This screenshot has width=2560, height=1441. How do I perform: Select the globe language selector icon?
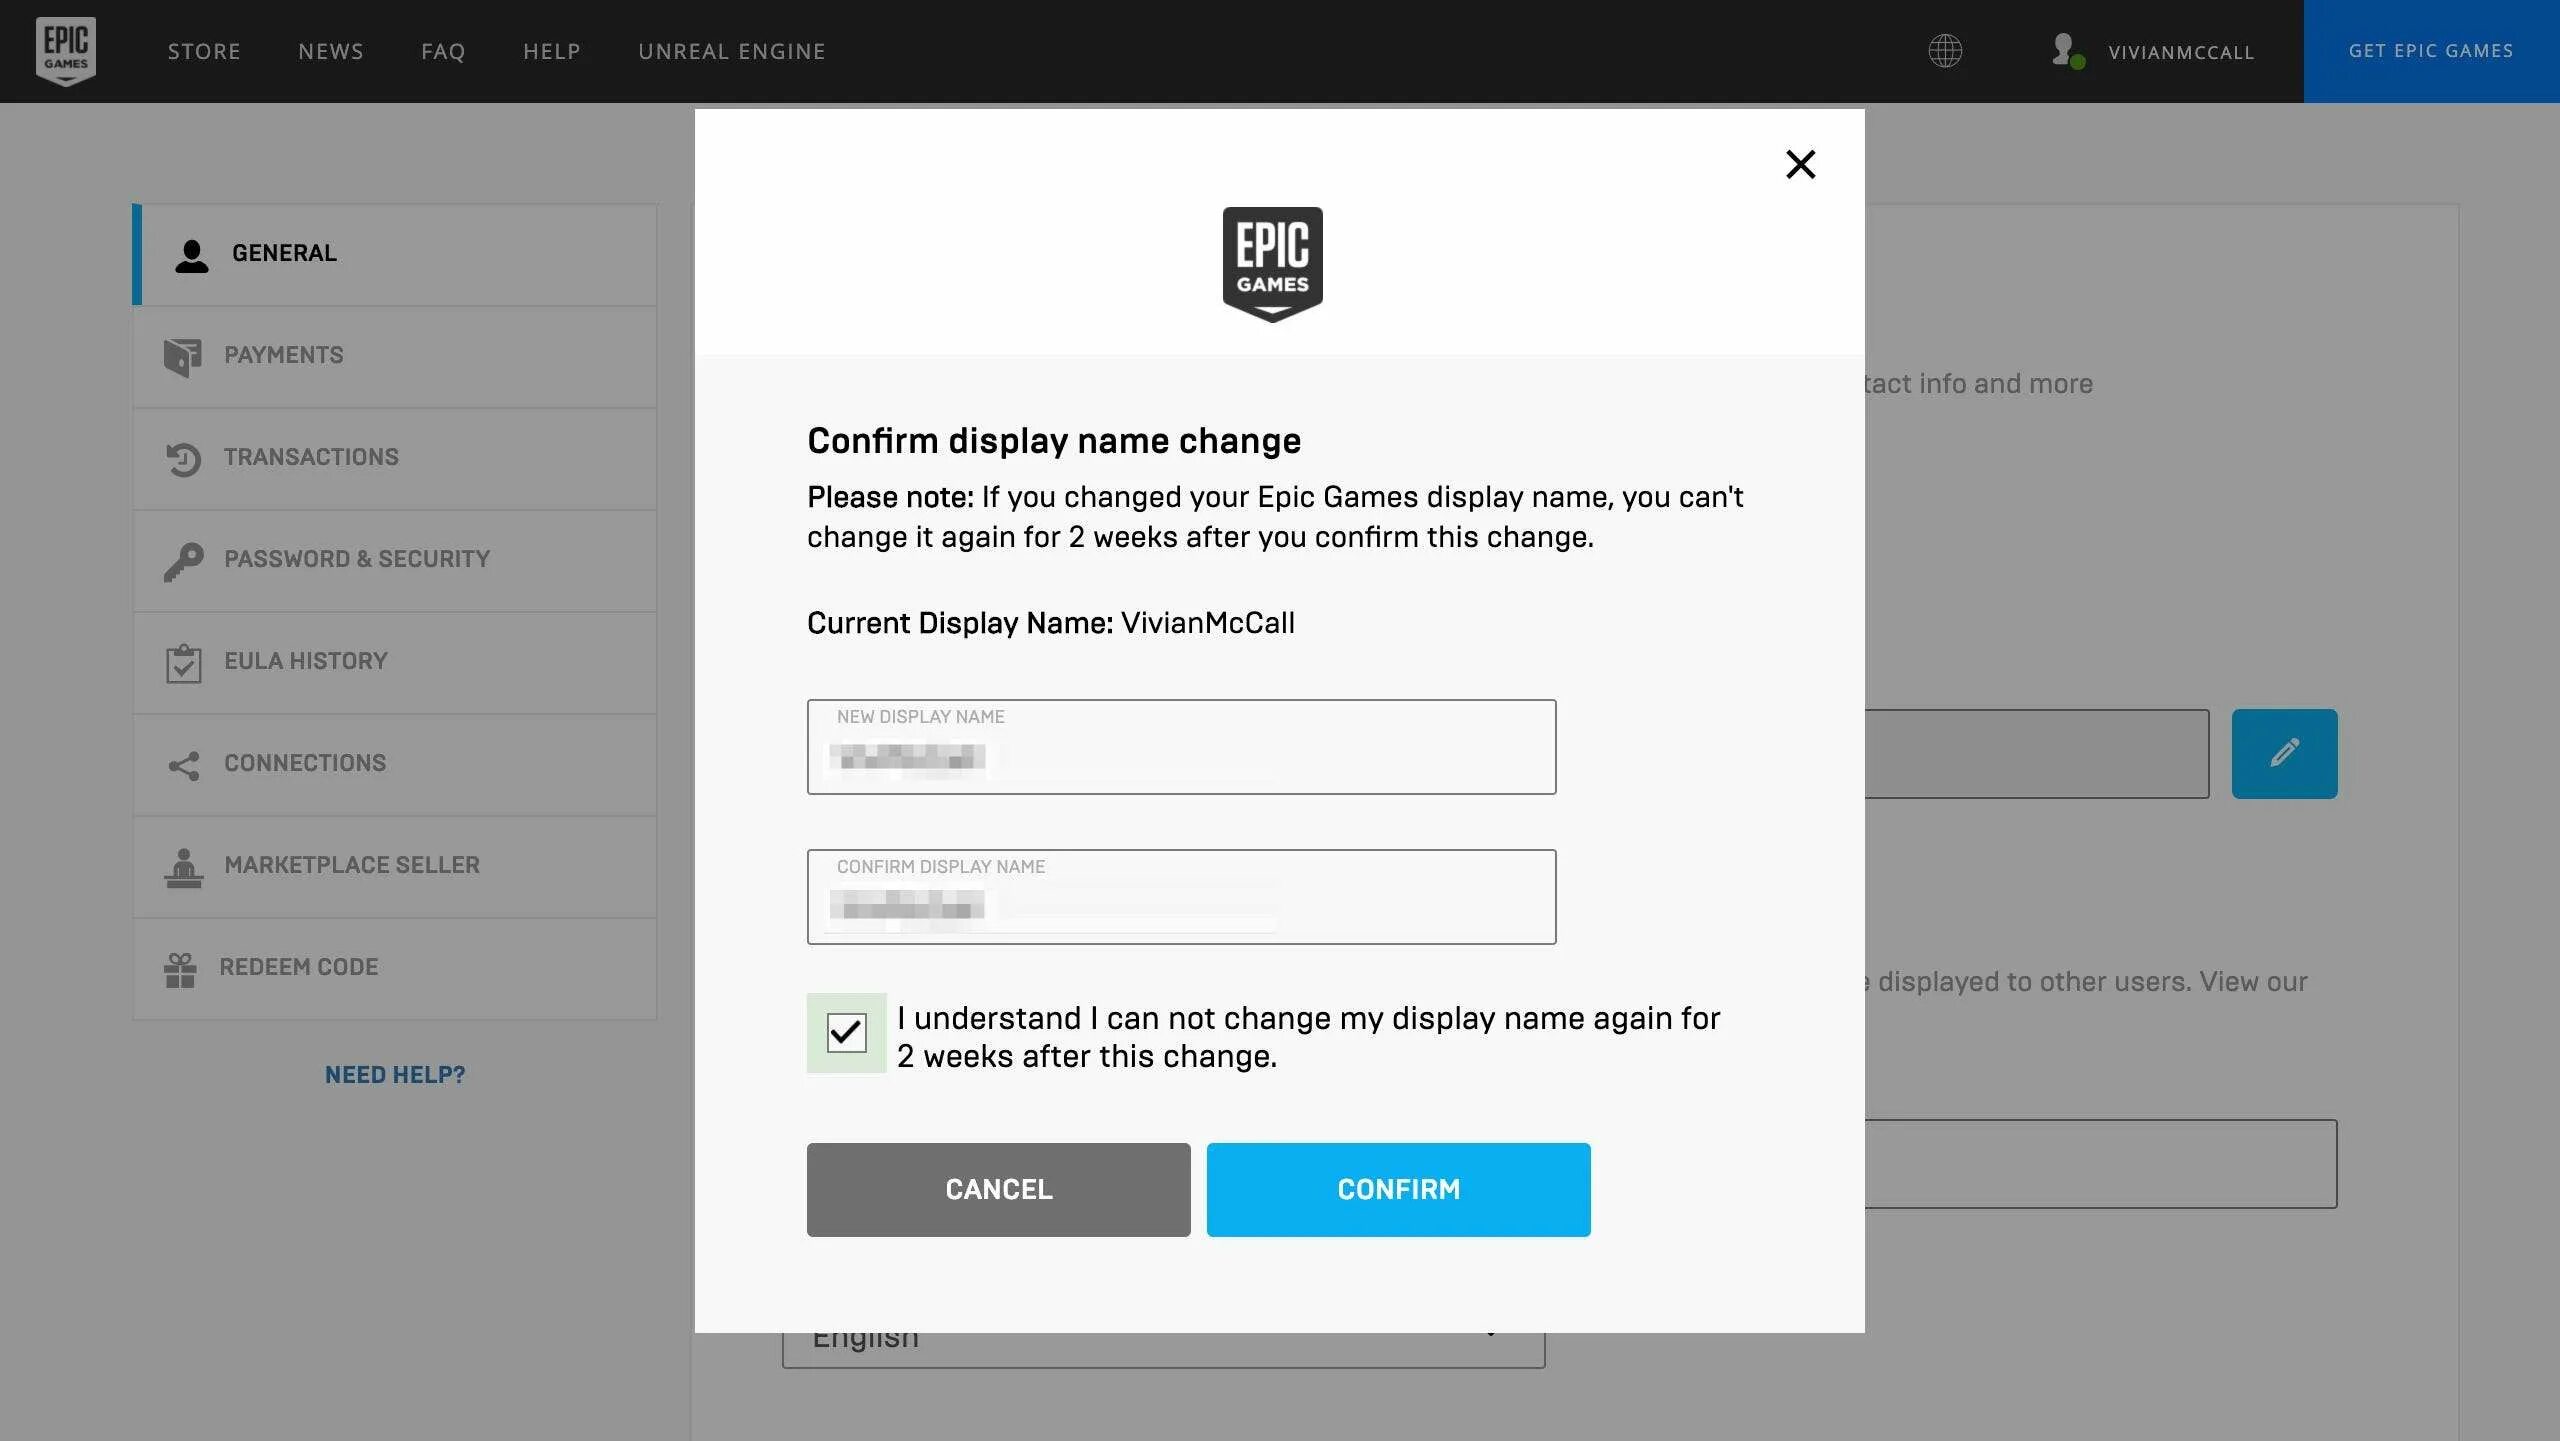click(x=1946, y=49)
